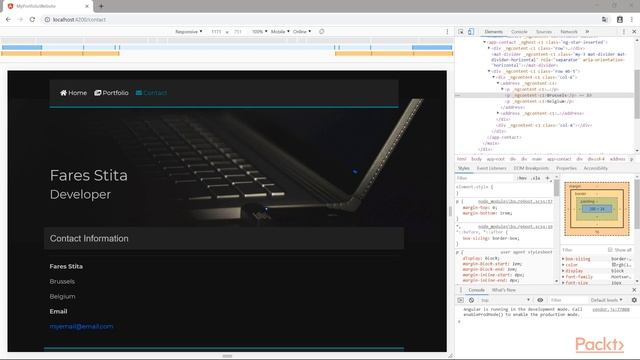Open Chrome's three-dot menu

click(x=631, y=19)
